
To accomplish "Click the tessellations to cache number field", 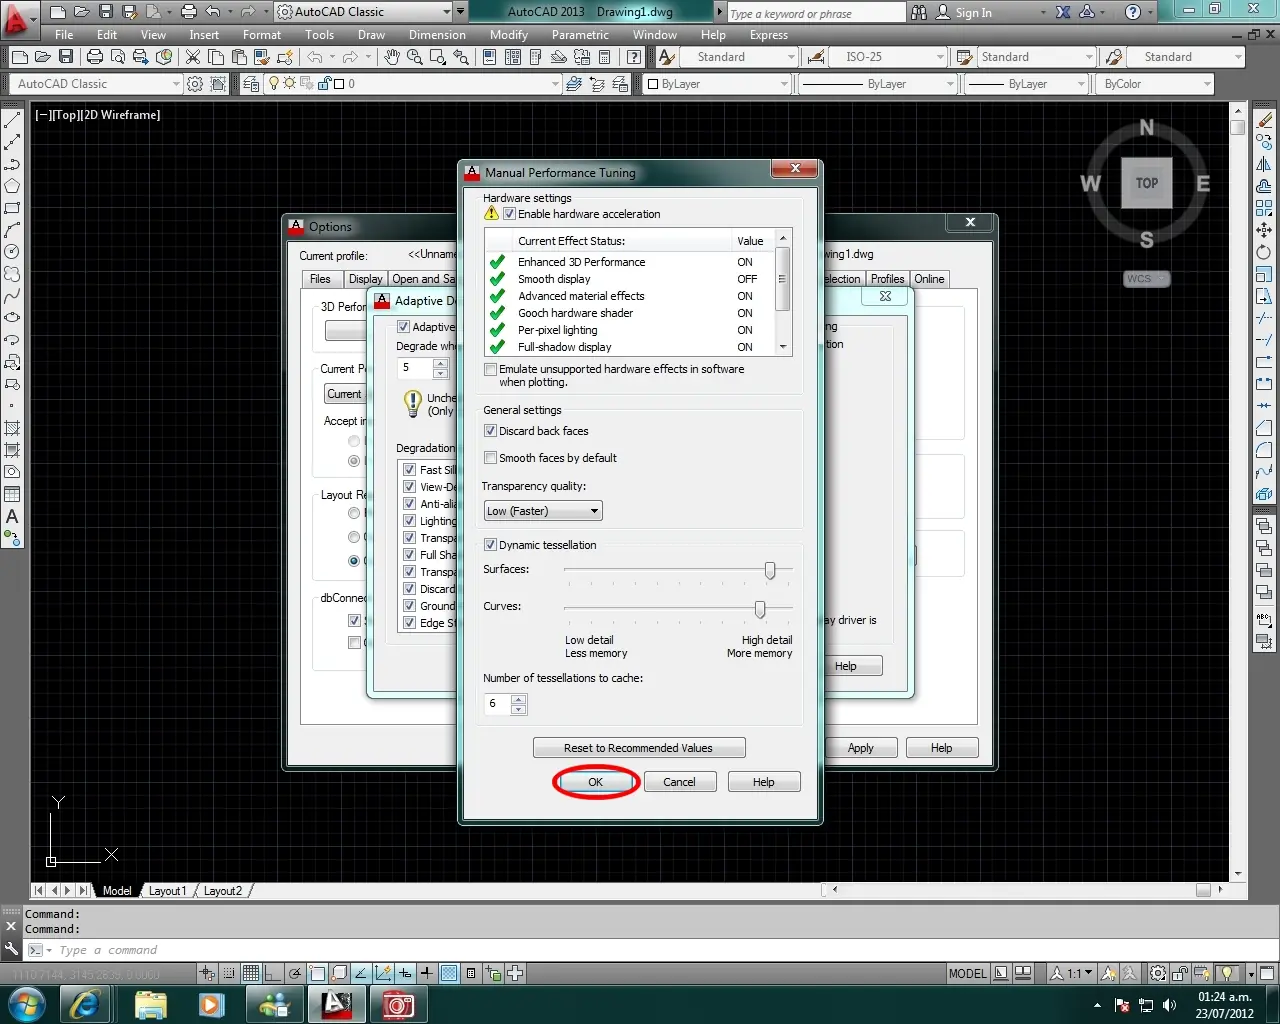I will click(x=497, y=704).
